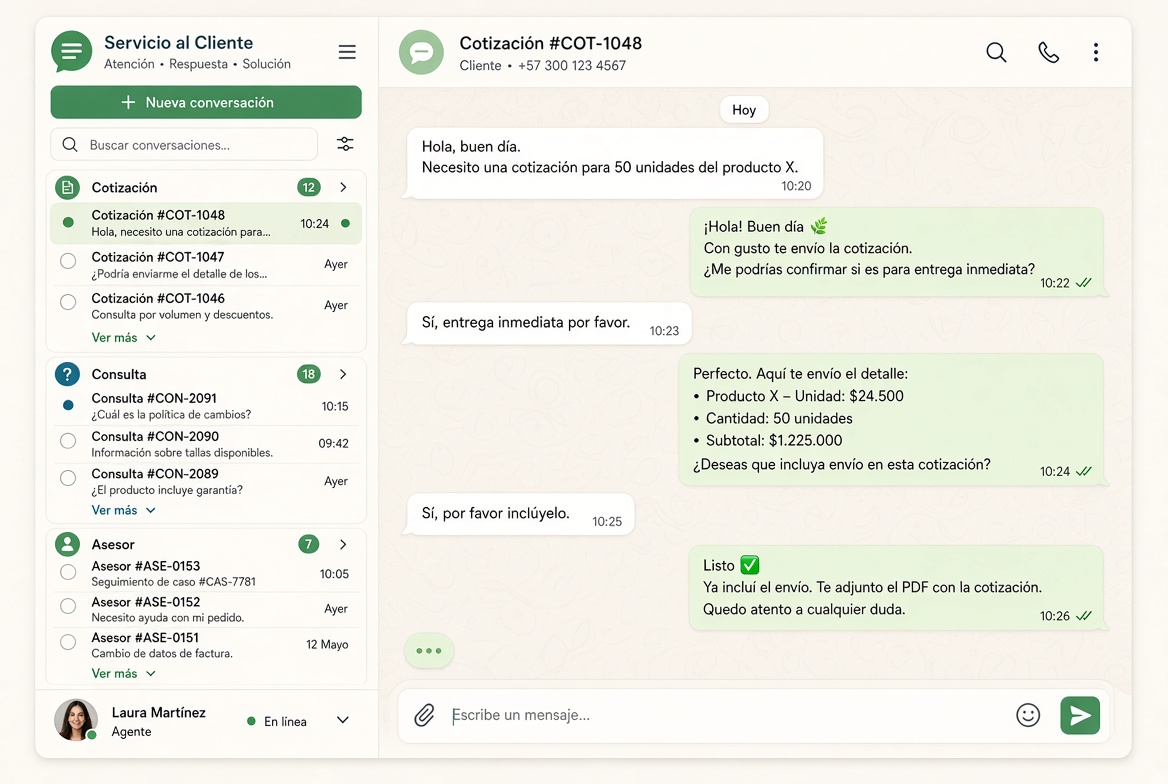The image size is (1168, 784).
Task: Select radio for Consulta #CON-2090
Action: (x=68, y=440)
